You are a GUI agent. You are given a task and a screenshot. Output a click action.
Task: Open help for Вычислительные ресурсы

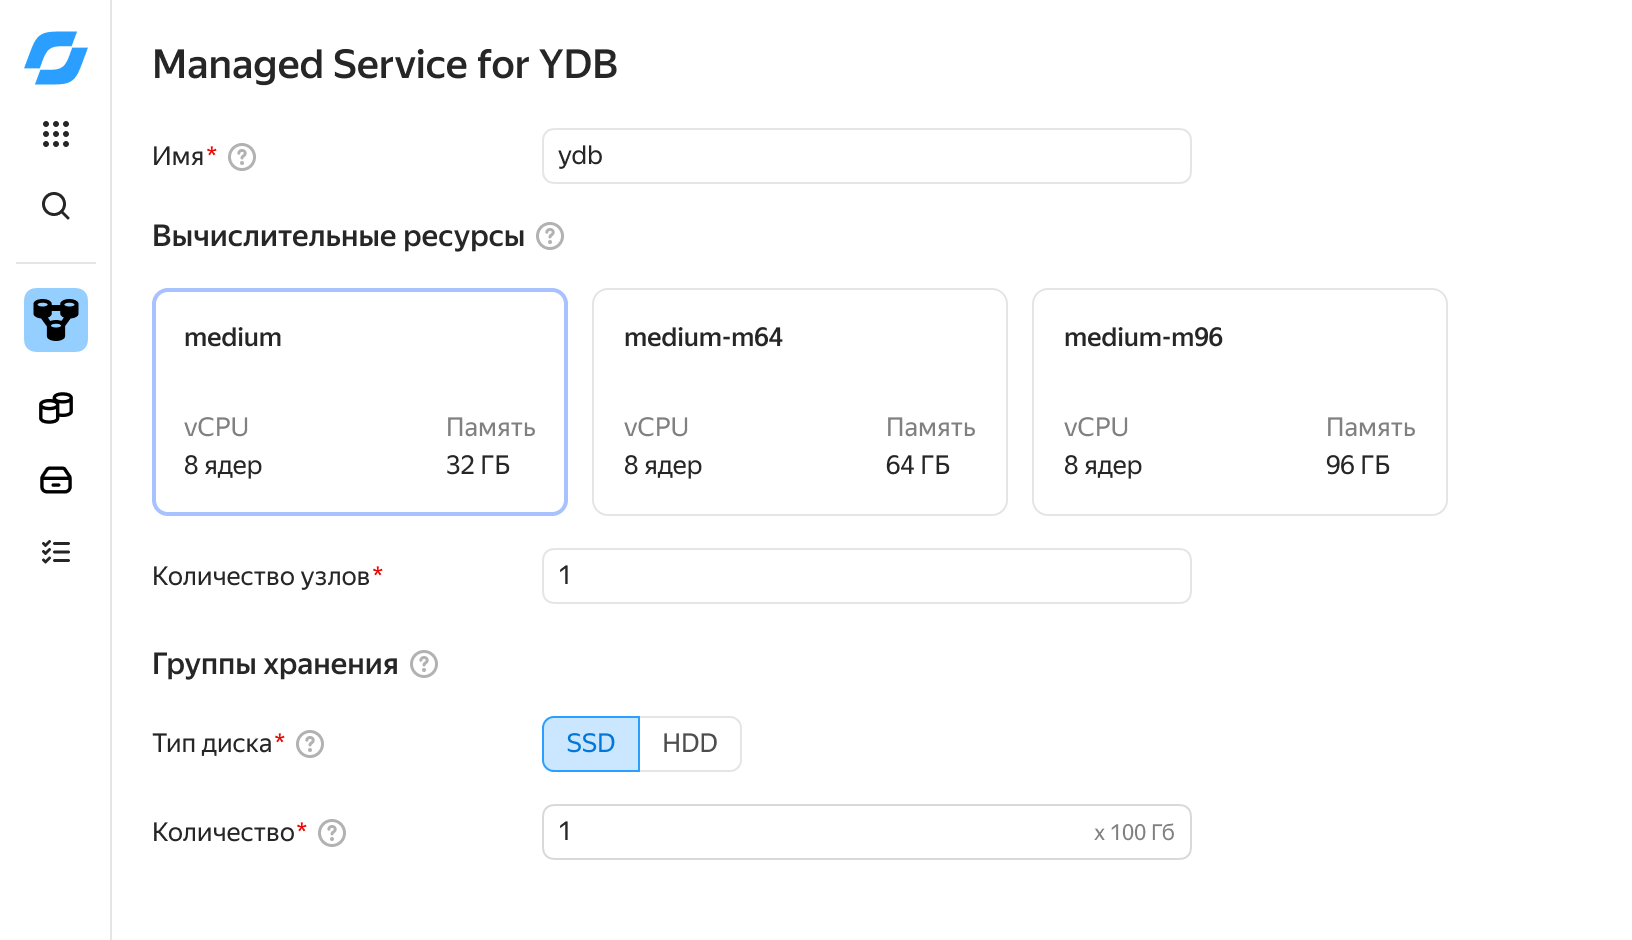pos(549,236)
